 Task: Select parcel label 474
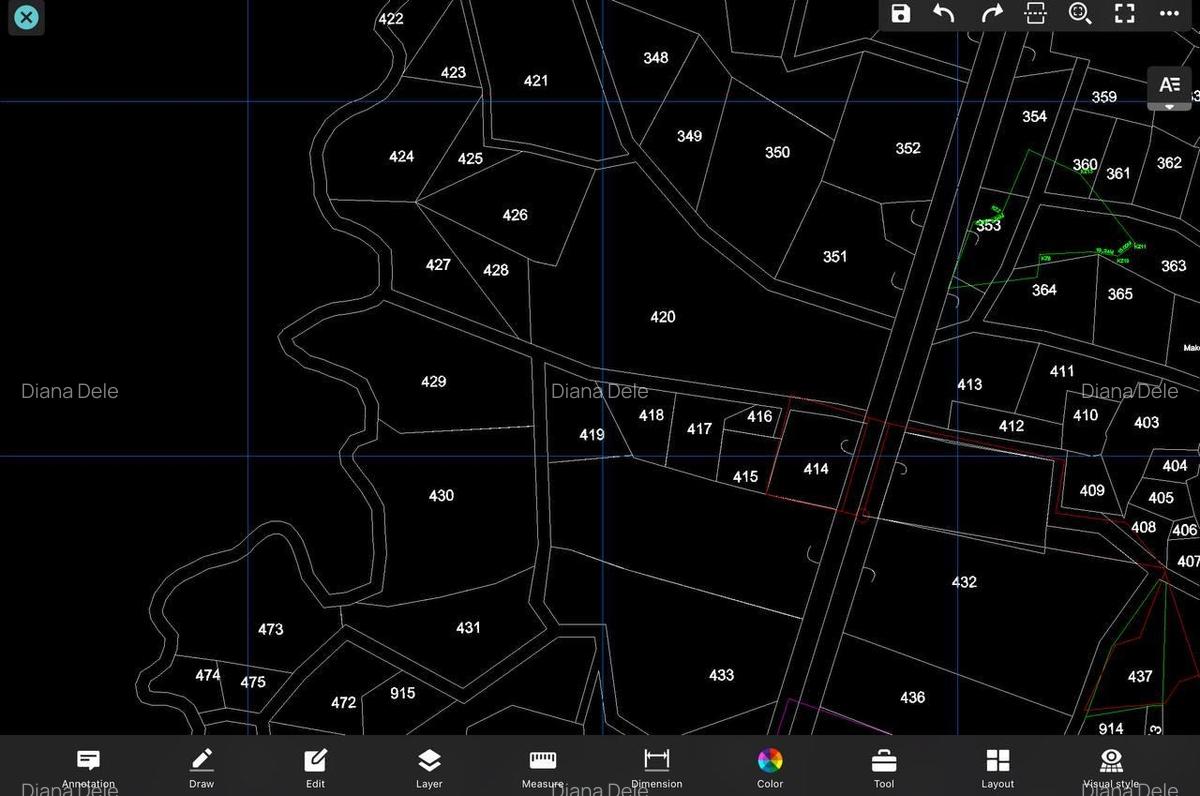click(x=208, y=676)
